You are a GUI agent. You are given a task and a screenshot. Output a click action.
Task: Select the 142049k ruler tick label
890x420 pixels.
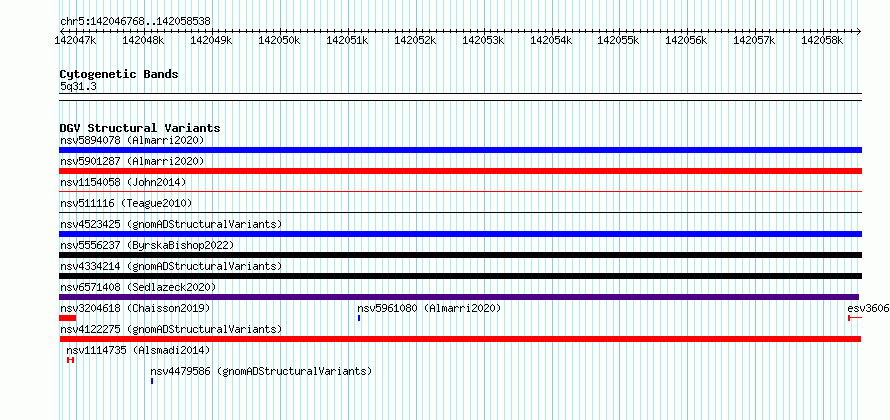211,40
